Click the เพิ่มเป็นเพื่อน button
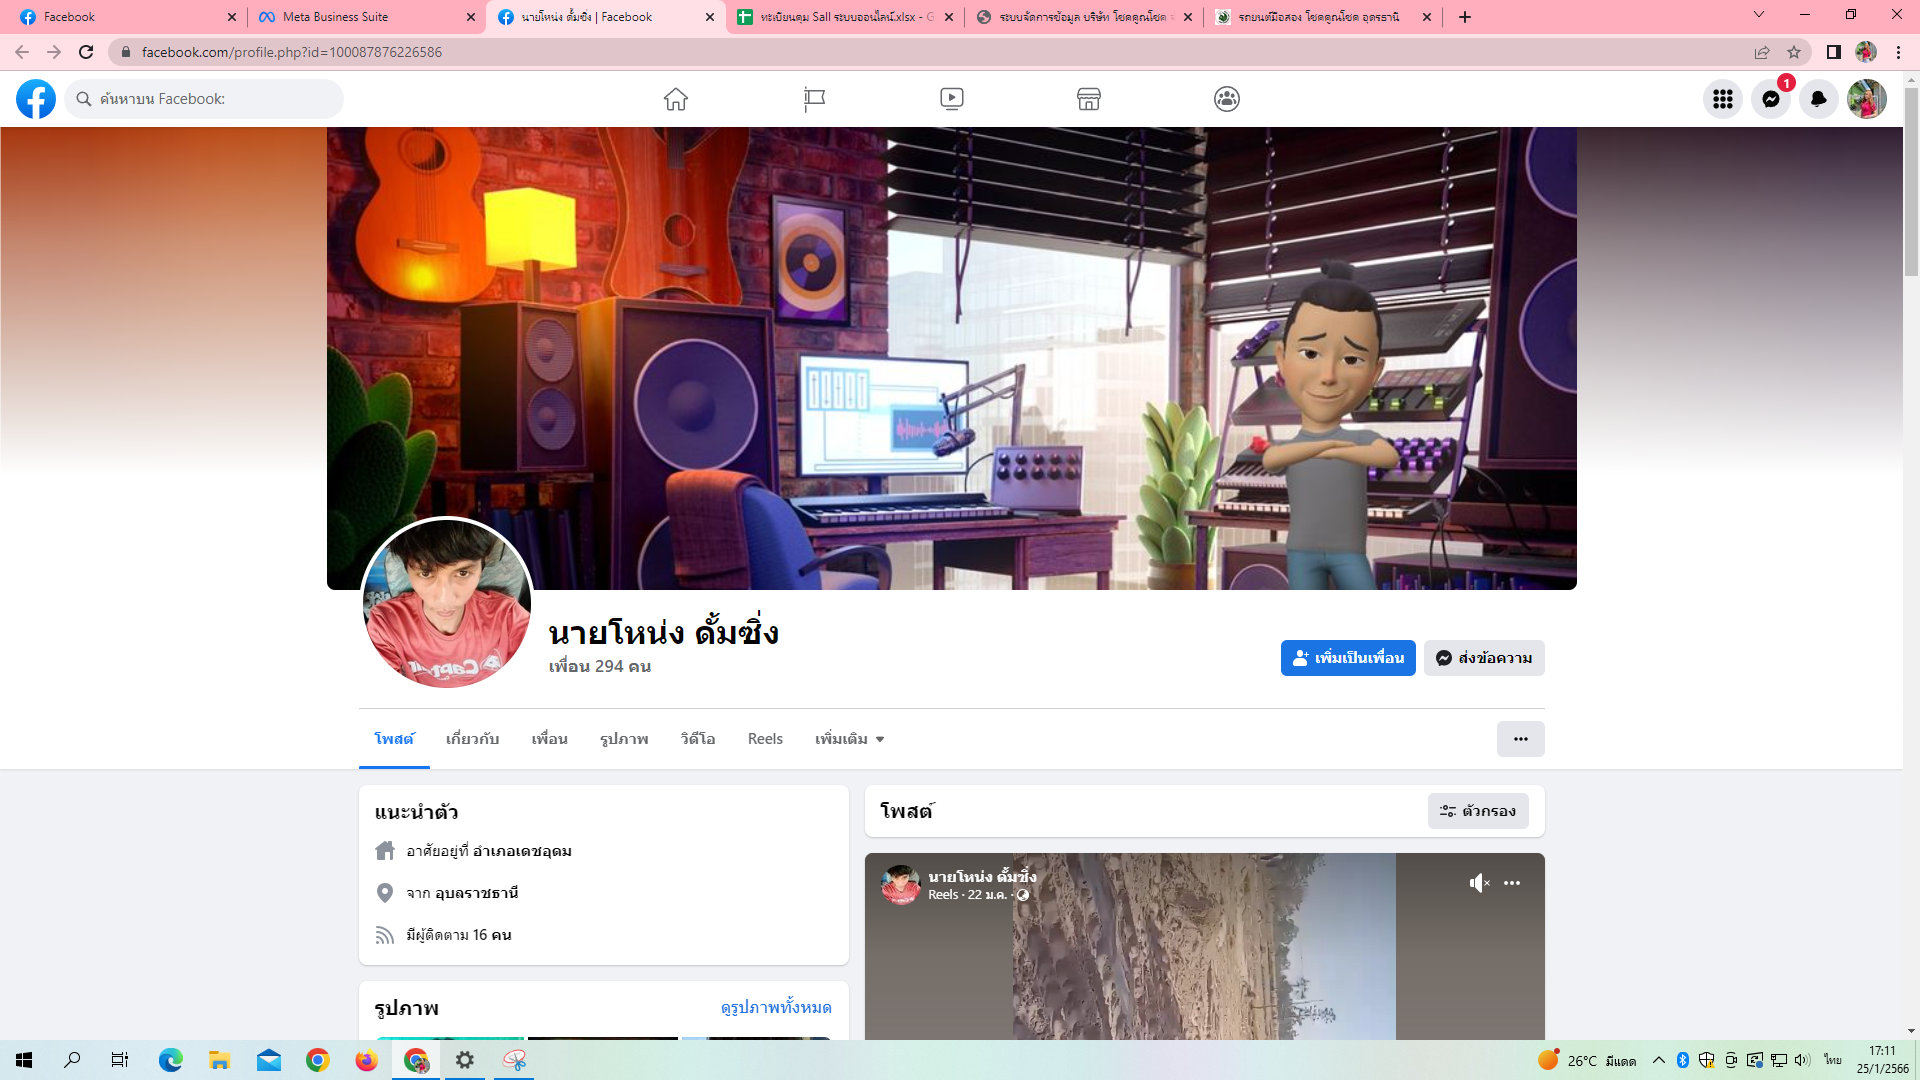 (x=1347, y=658)
